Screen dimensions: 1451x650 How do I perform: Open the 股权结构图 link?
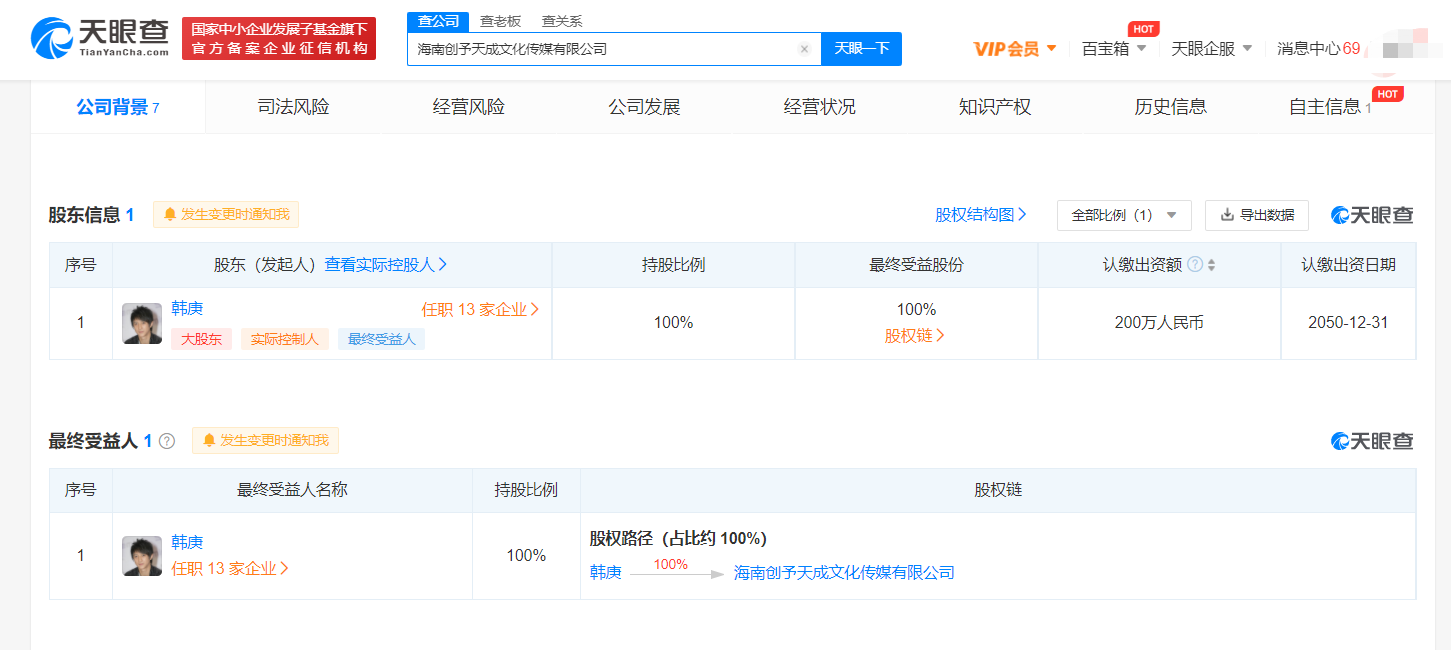(x=981, y=215)
